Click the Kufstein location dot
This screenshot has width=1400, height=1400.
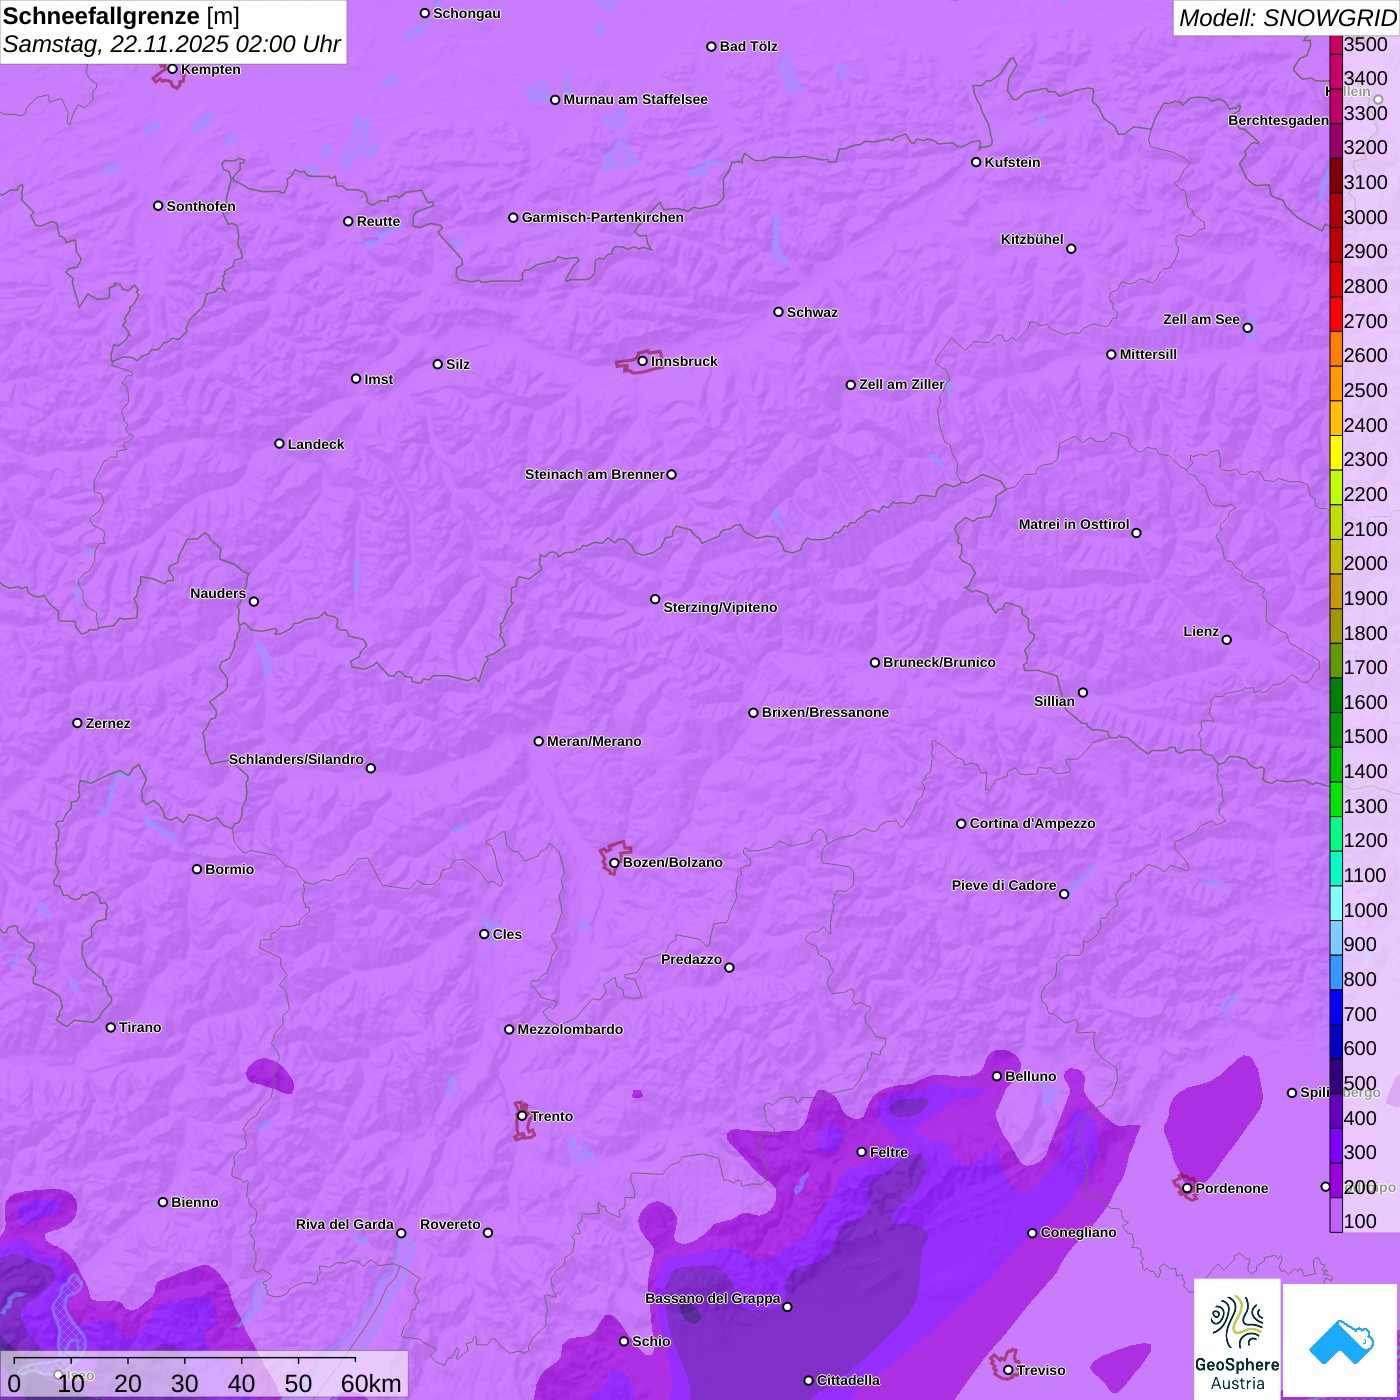[976, 162]
